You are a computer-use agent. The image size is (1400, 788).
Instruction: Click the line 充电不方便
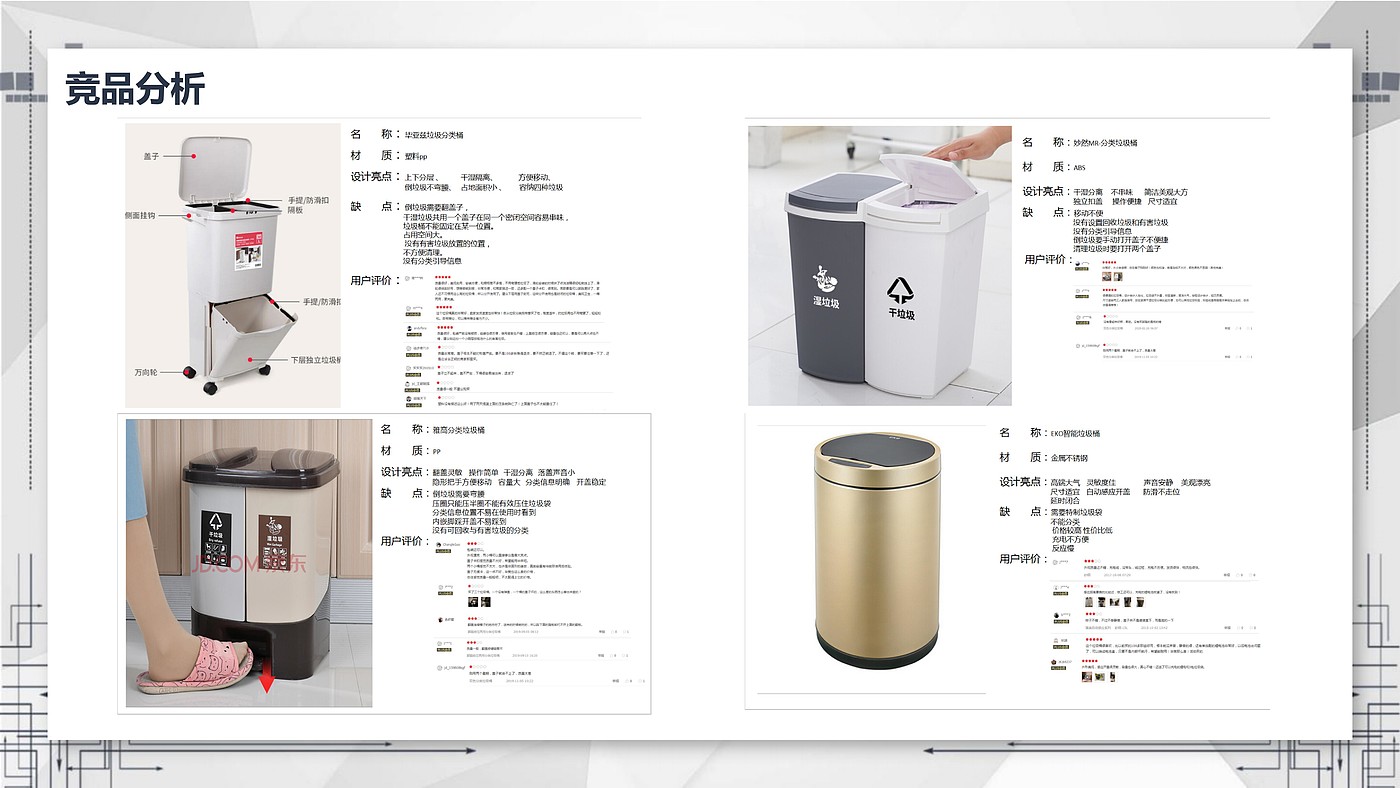click(1070, 539)
